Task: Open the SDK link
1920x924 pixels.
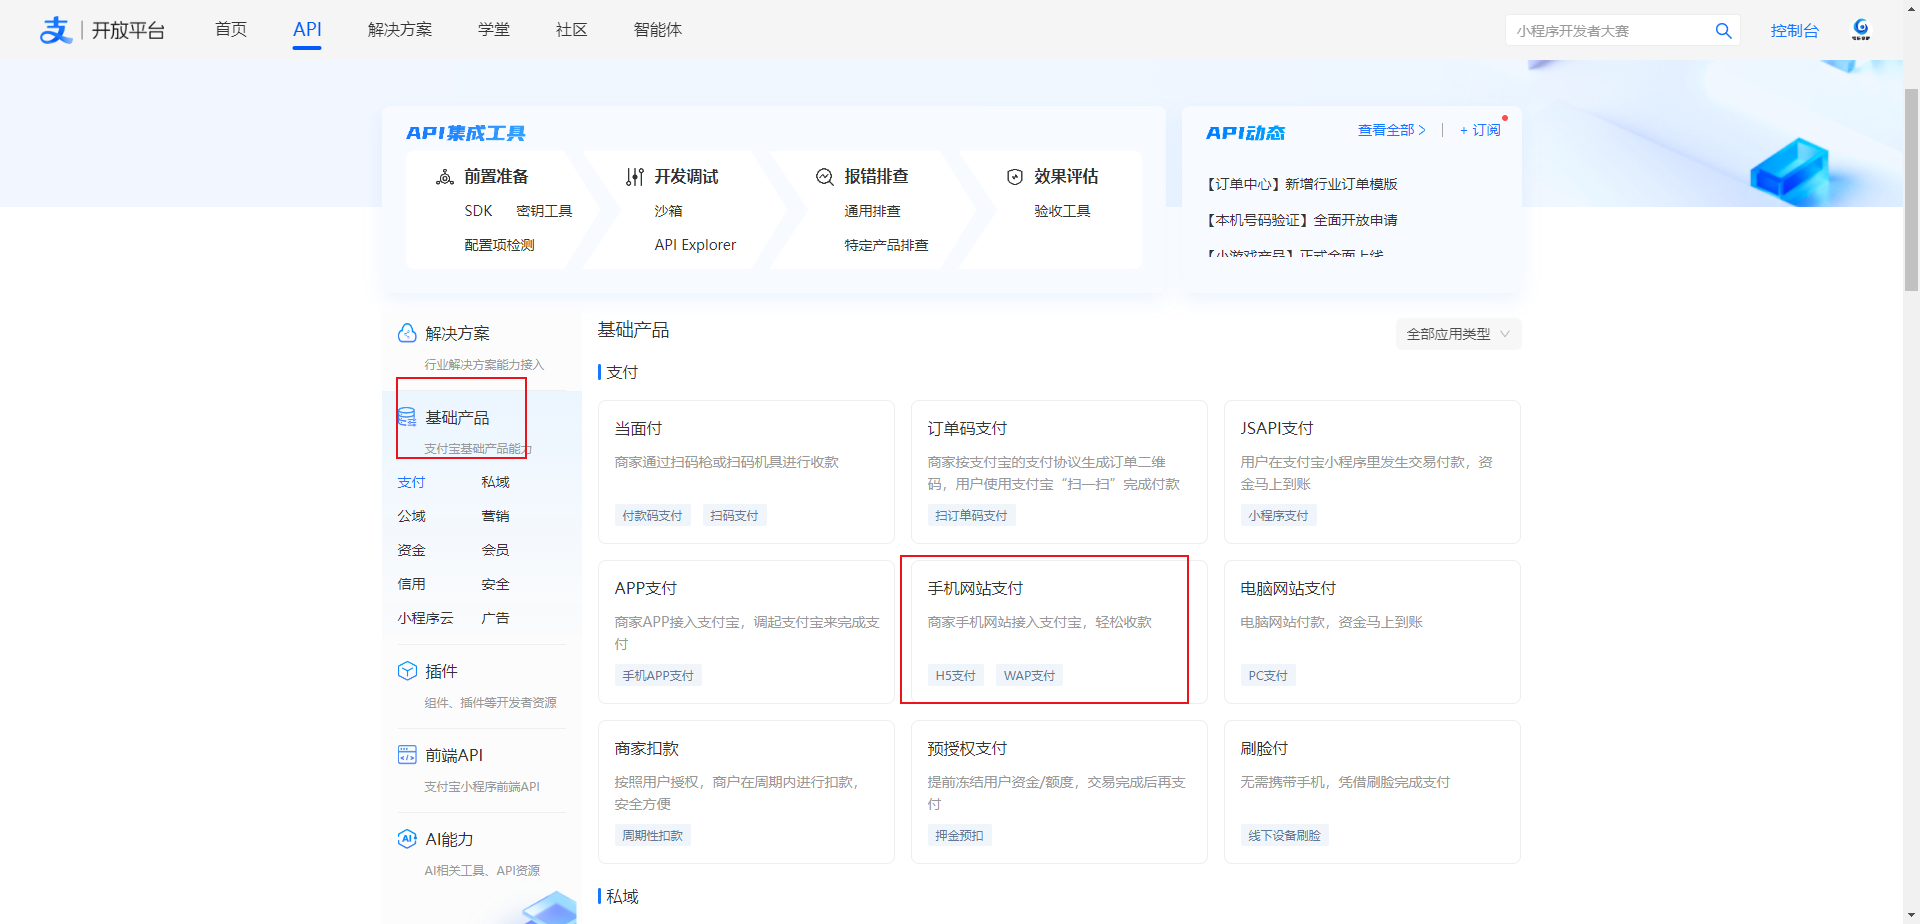Action: point(478,211)
